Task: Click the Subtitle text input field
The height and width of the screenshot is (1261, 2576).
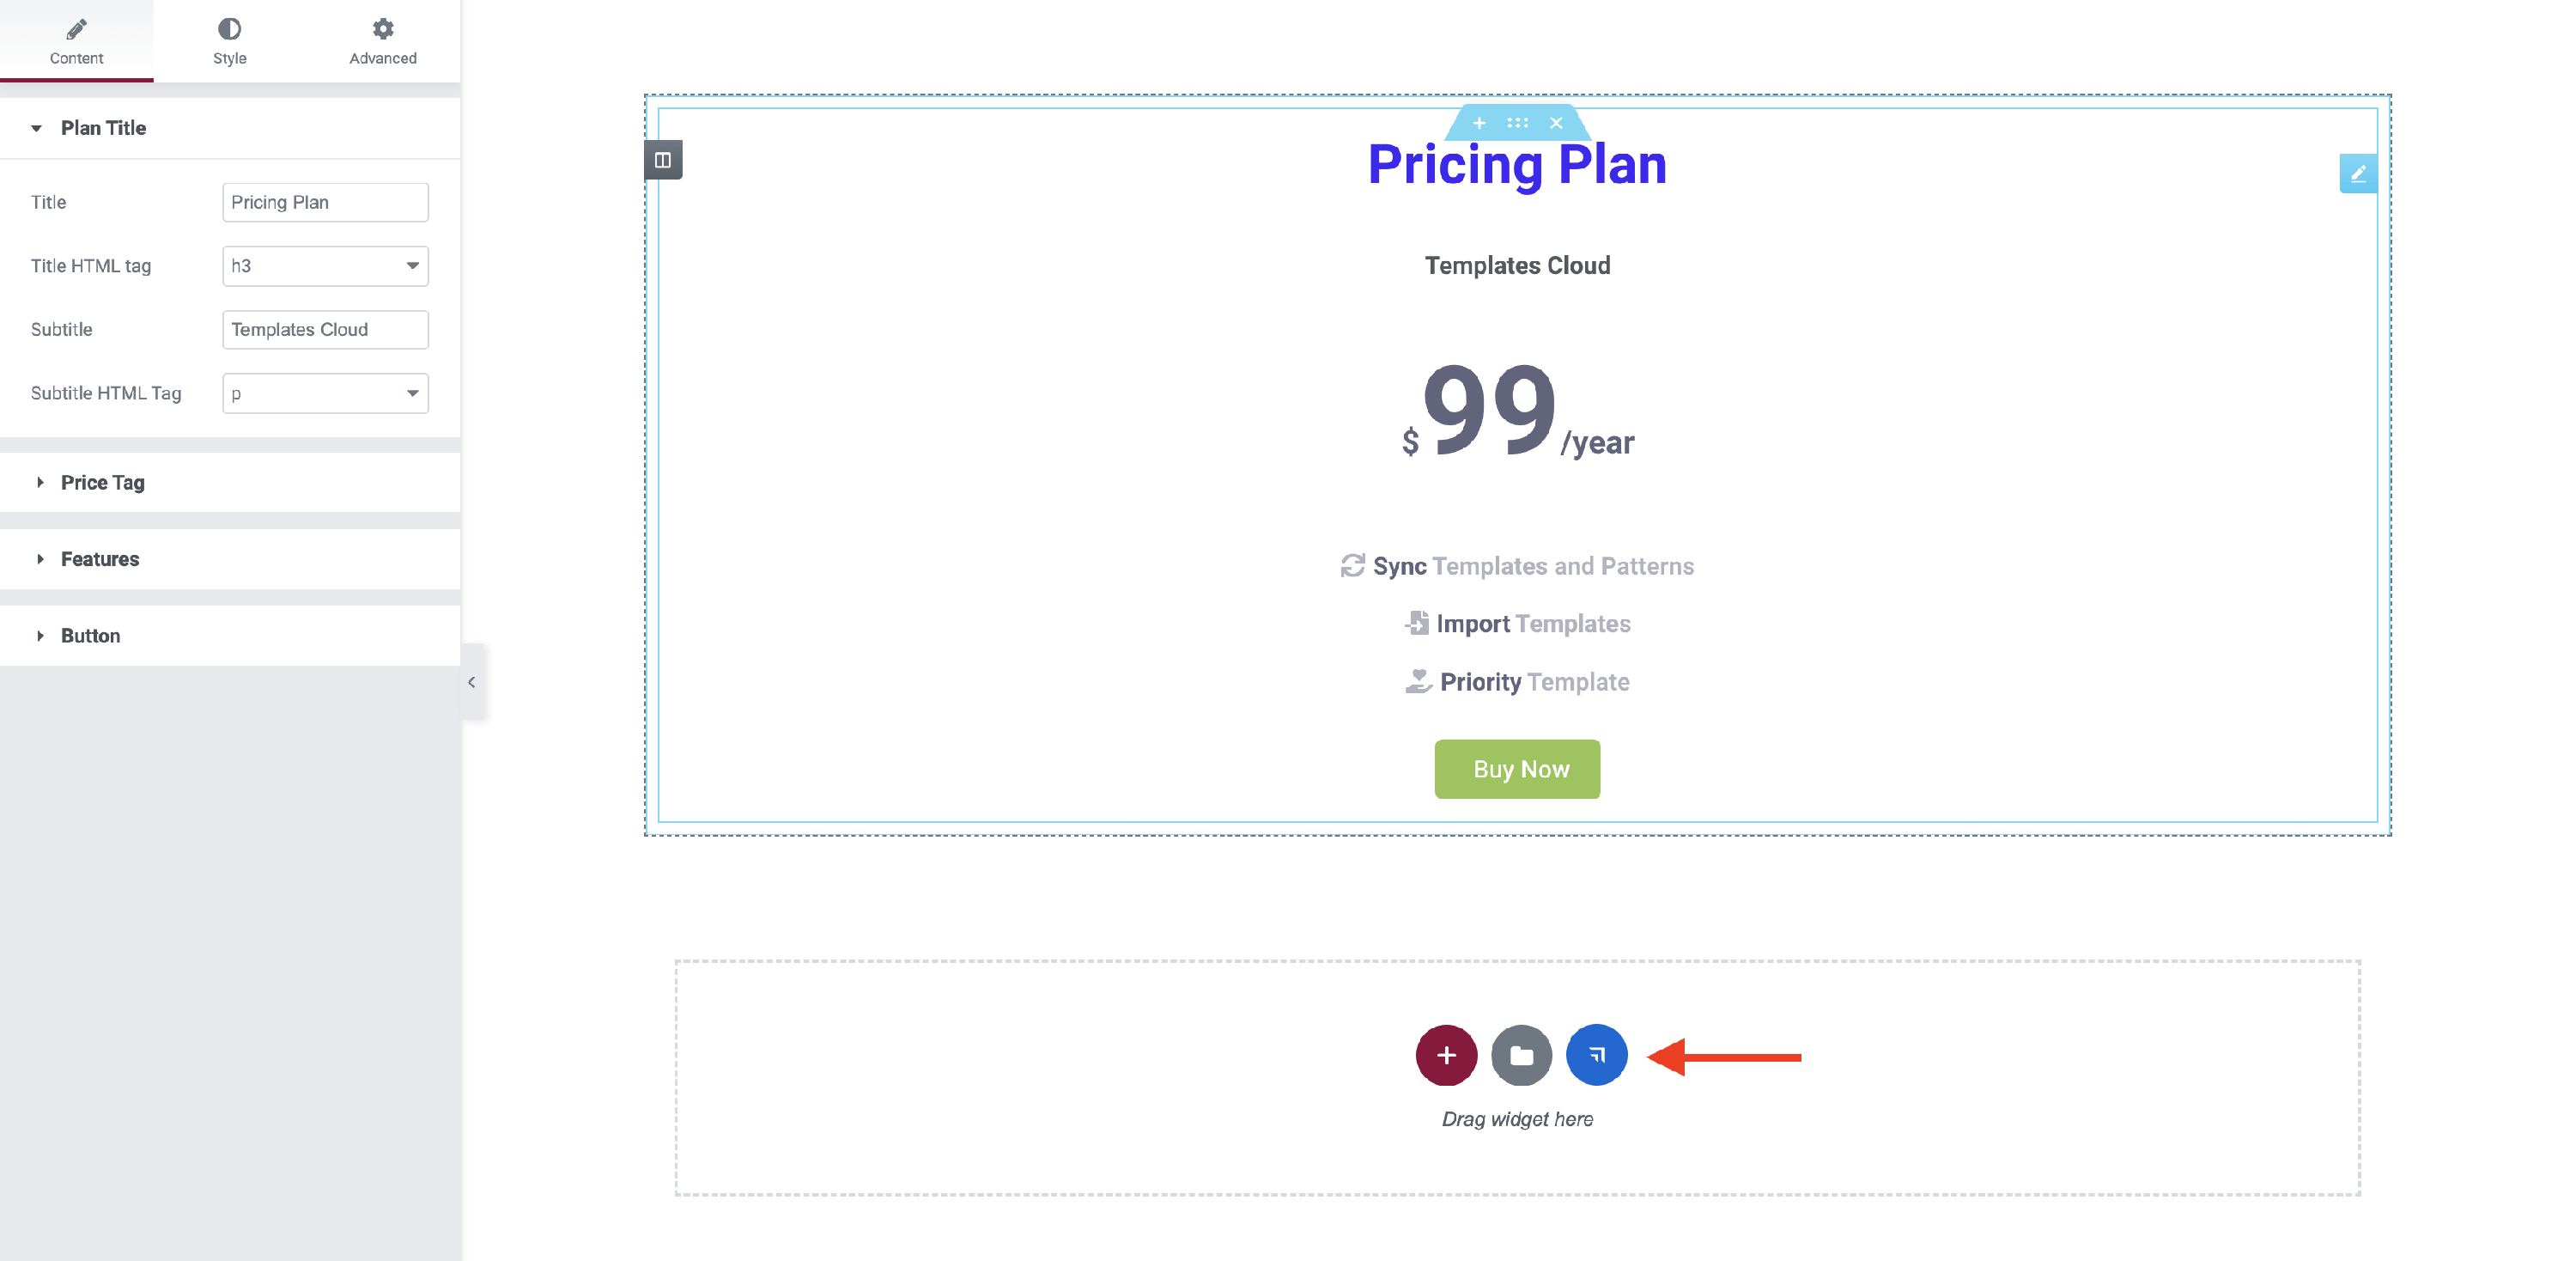Action: [325, 330]
